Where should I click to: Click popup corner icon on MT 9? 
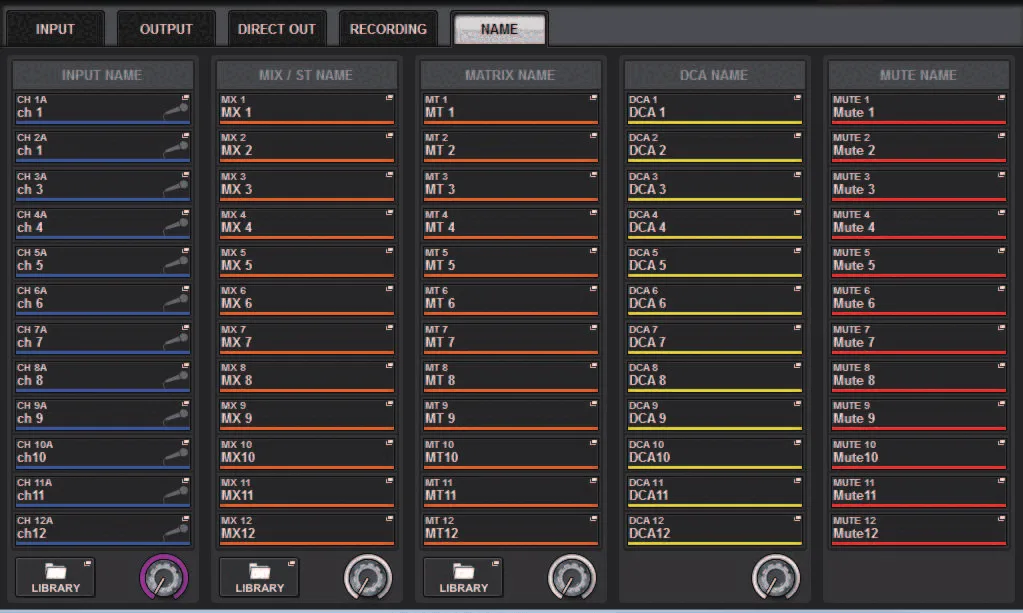(x=594, y=404)
